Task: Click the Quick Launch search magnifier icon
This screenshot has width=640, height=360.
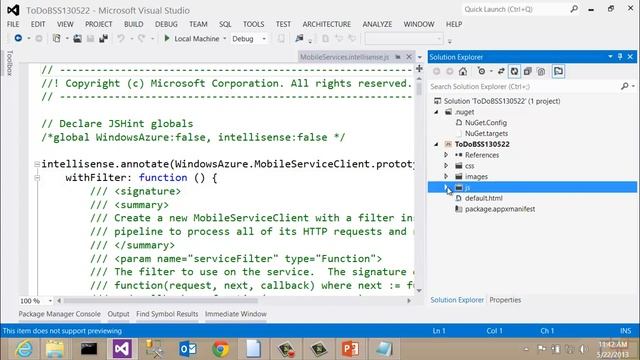Action: tap(574, 9)
